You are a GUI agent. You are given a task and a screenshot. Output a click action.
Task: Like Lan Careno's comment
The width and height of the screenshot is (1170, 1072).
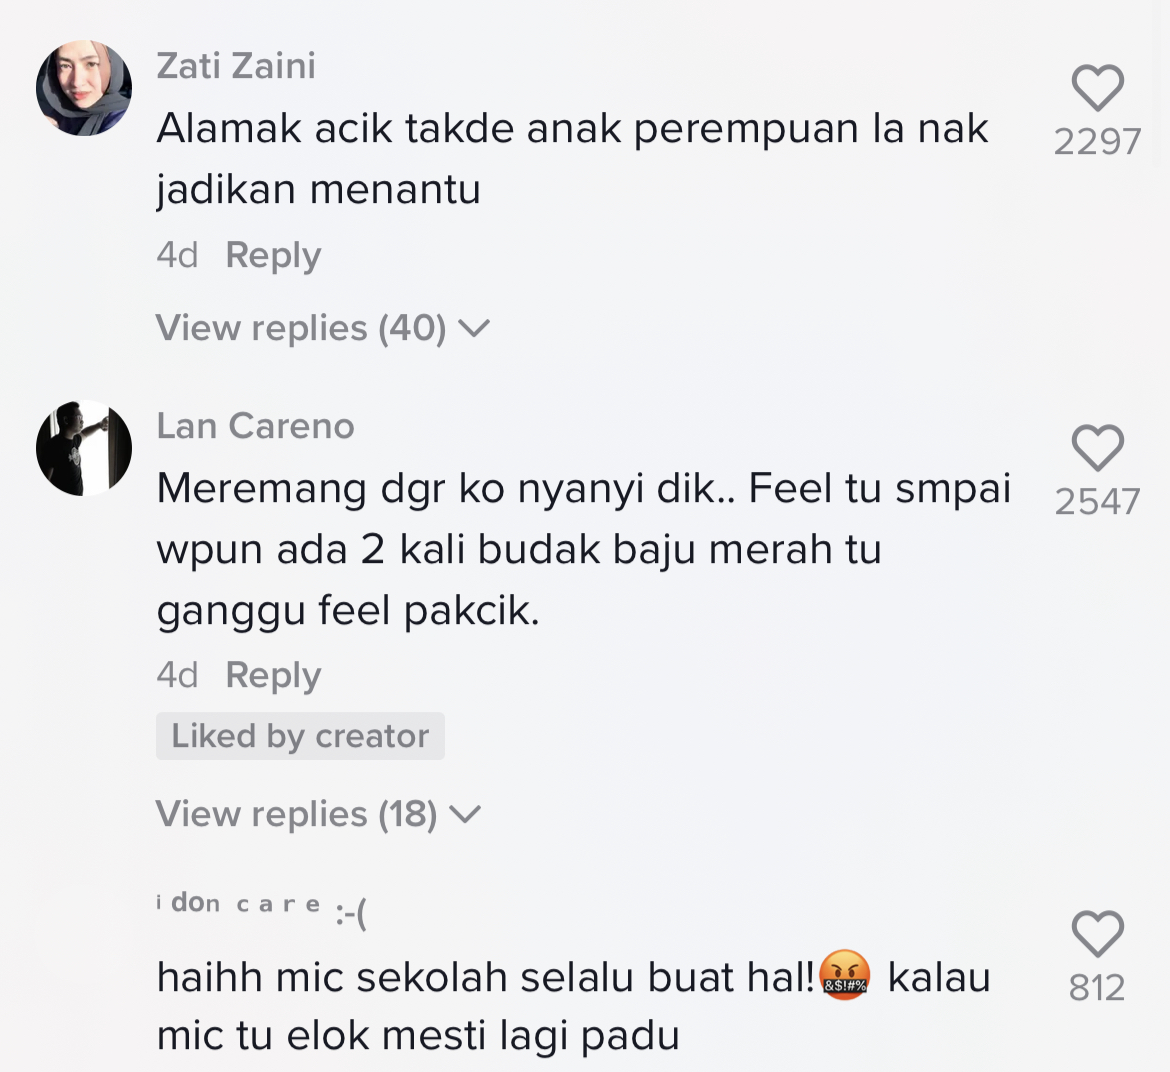pos(1097,447)
